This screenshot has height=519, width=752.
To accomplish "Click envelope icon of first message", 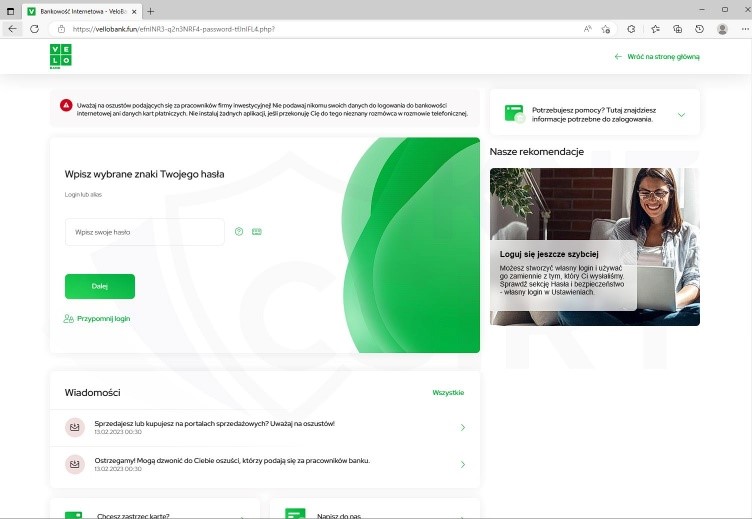I will pyautogui.click(x=74, y=427).
